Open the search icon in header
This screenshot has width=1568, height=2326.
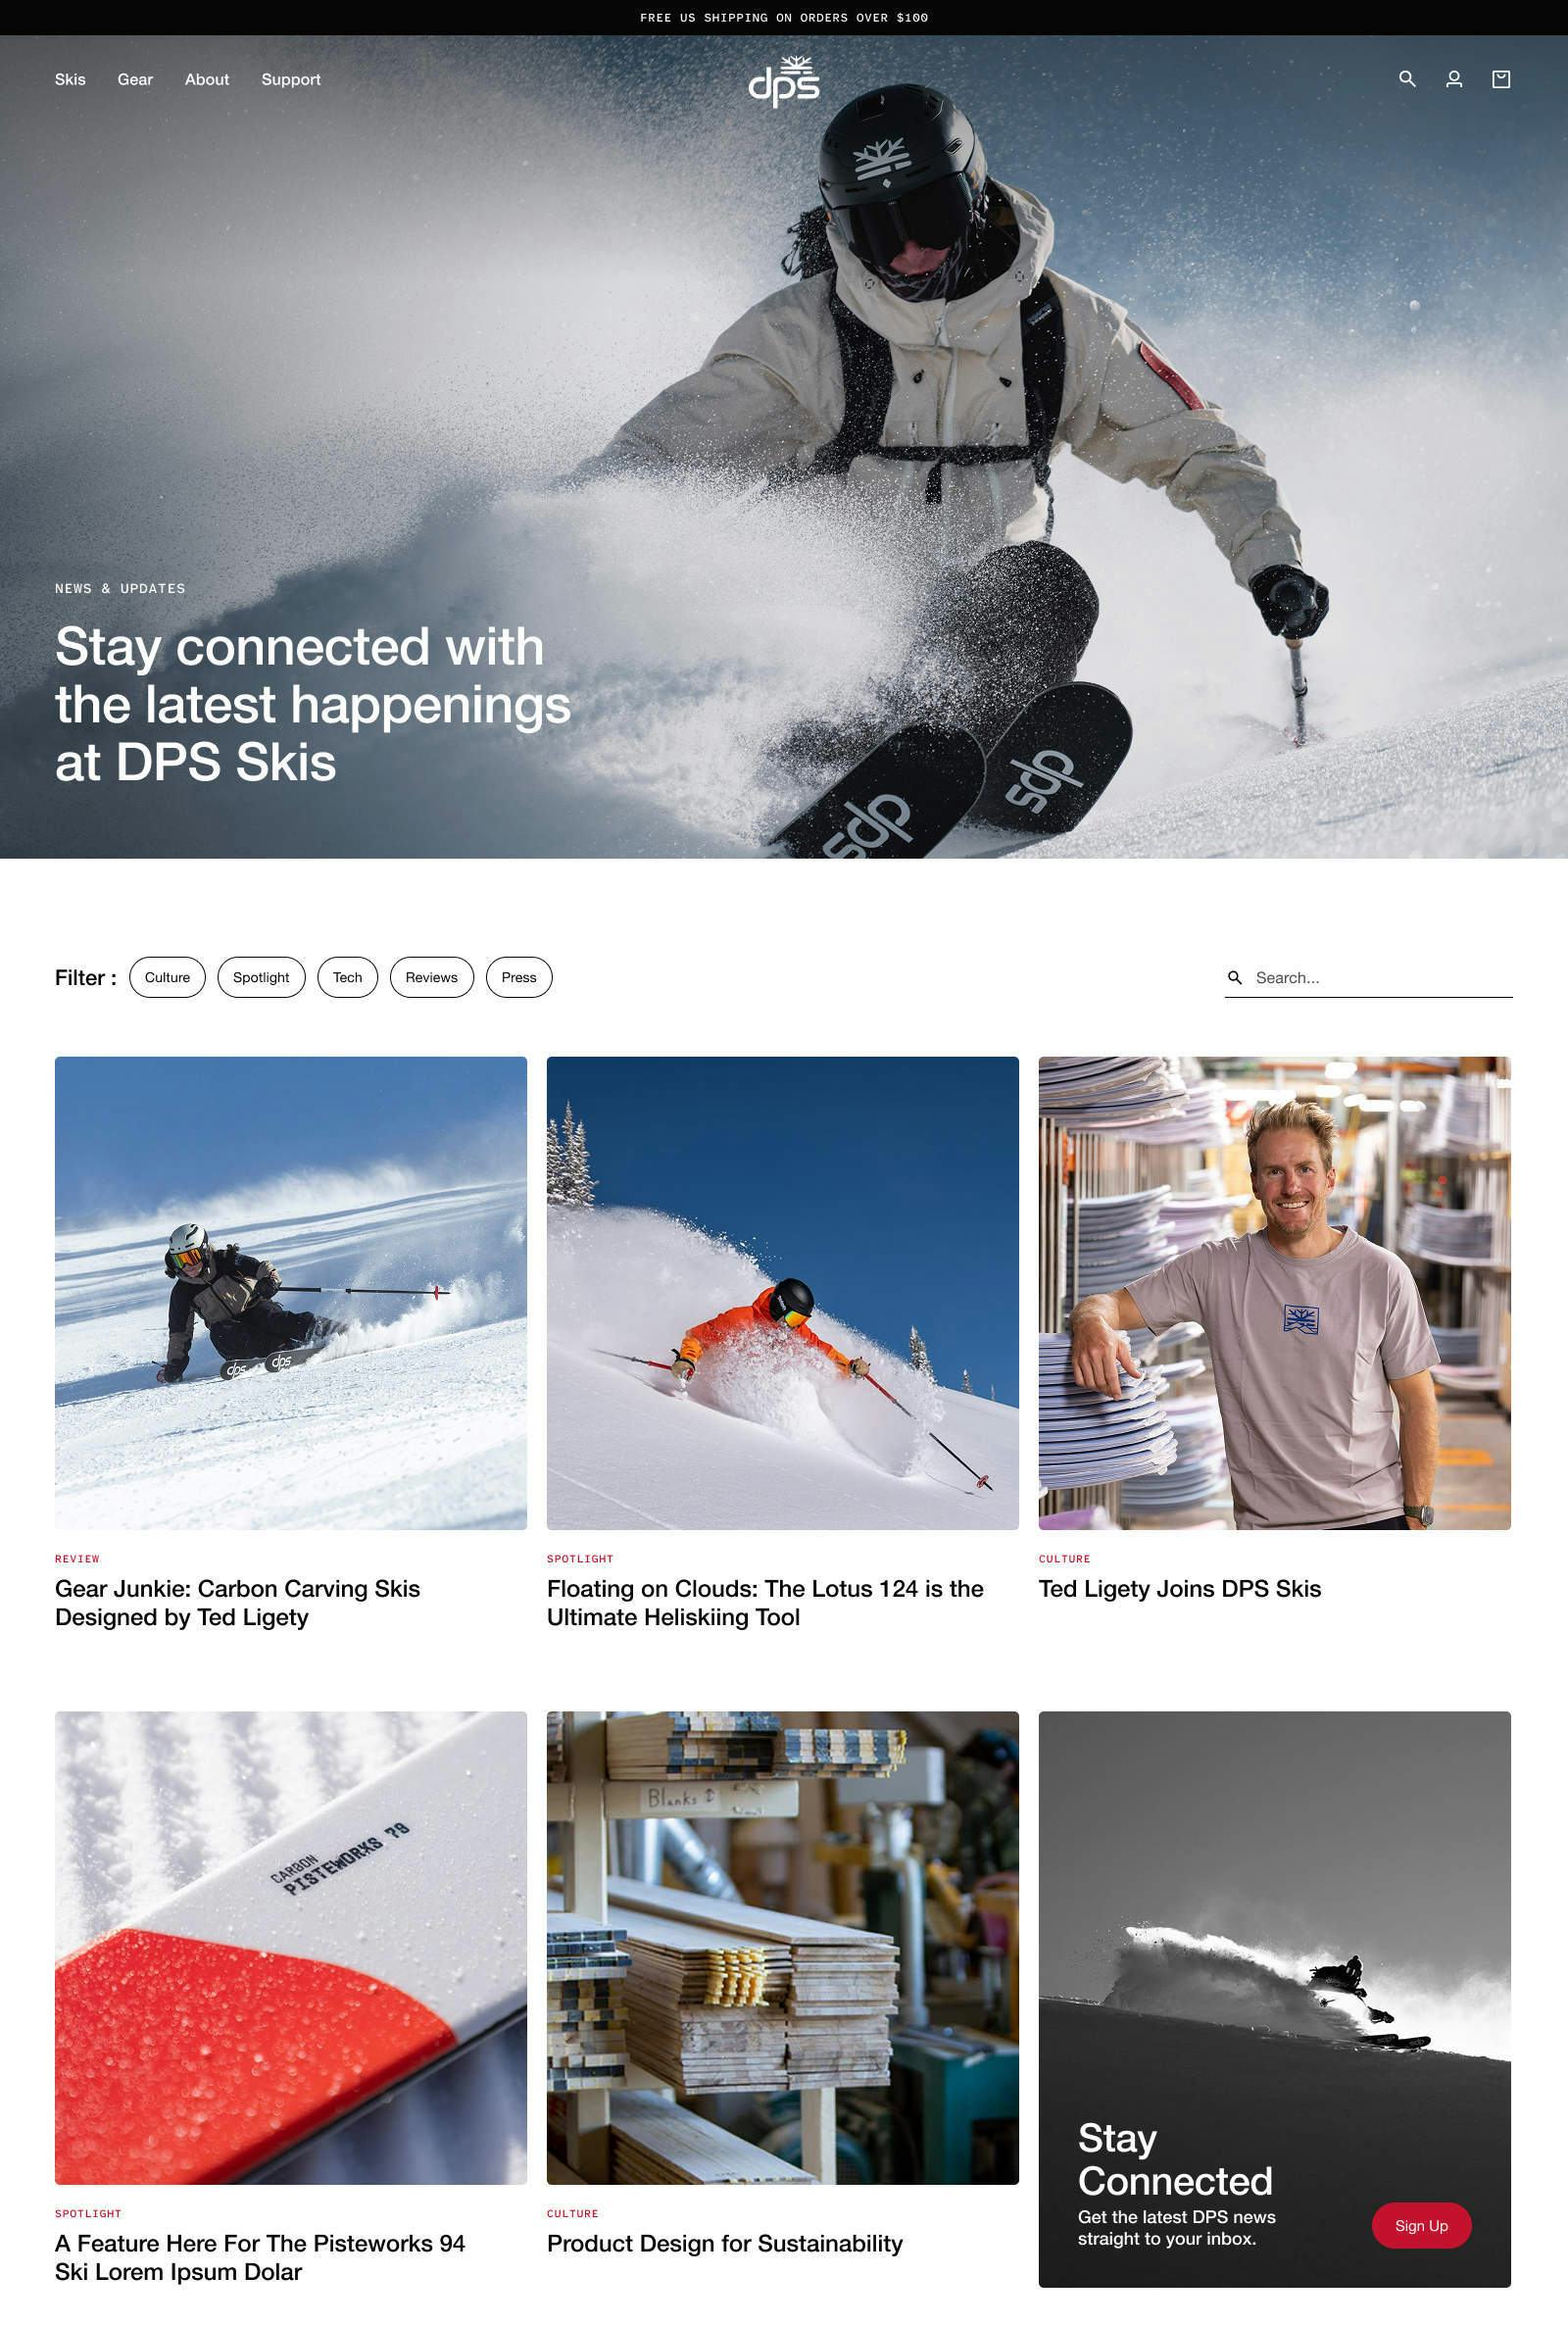click(1407, 79)
